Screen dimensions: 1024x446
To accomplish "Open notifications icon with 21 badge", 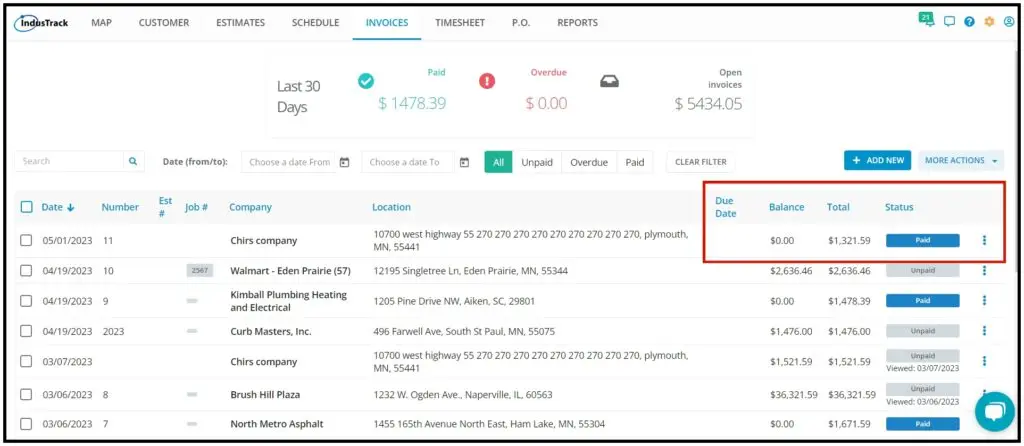I will point(927,20).
